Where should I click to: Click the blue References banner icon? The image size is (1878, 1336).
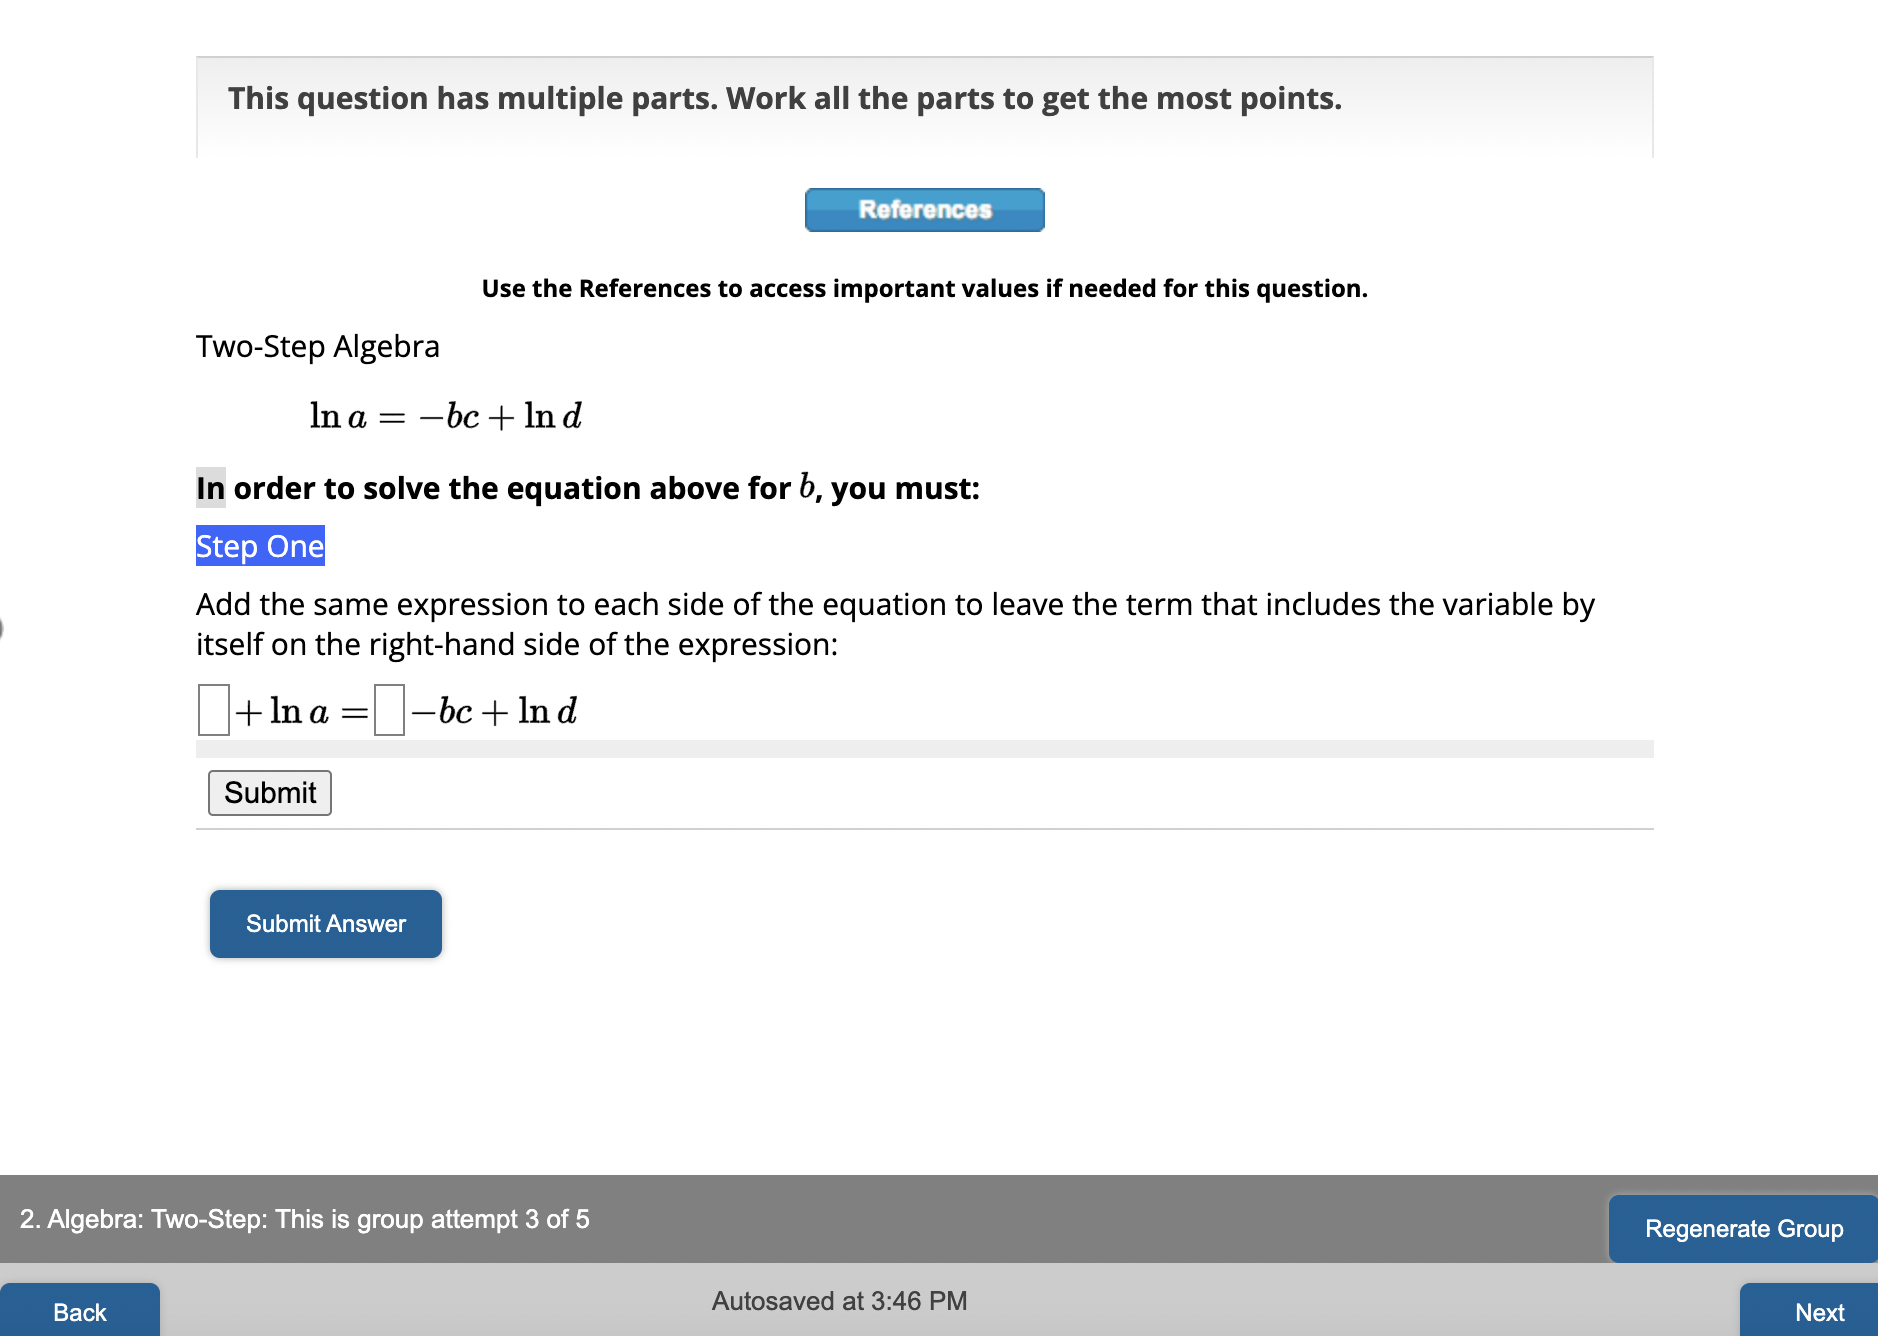pyautogui.click(x=923, y=210)
